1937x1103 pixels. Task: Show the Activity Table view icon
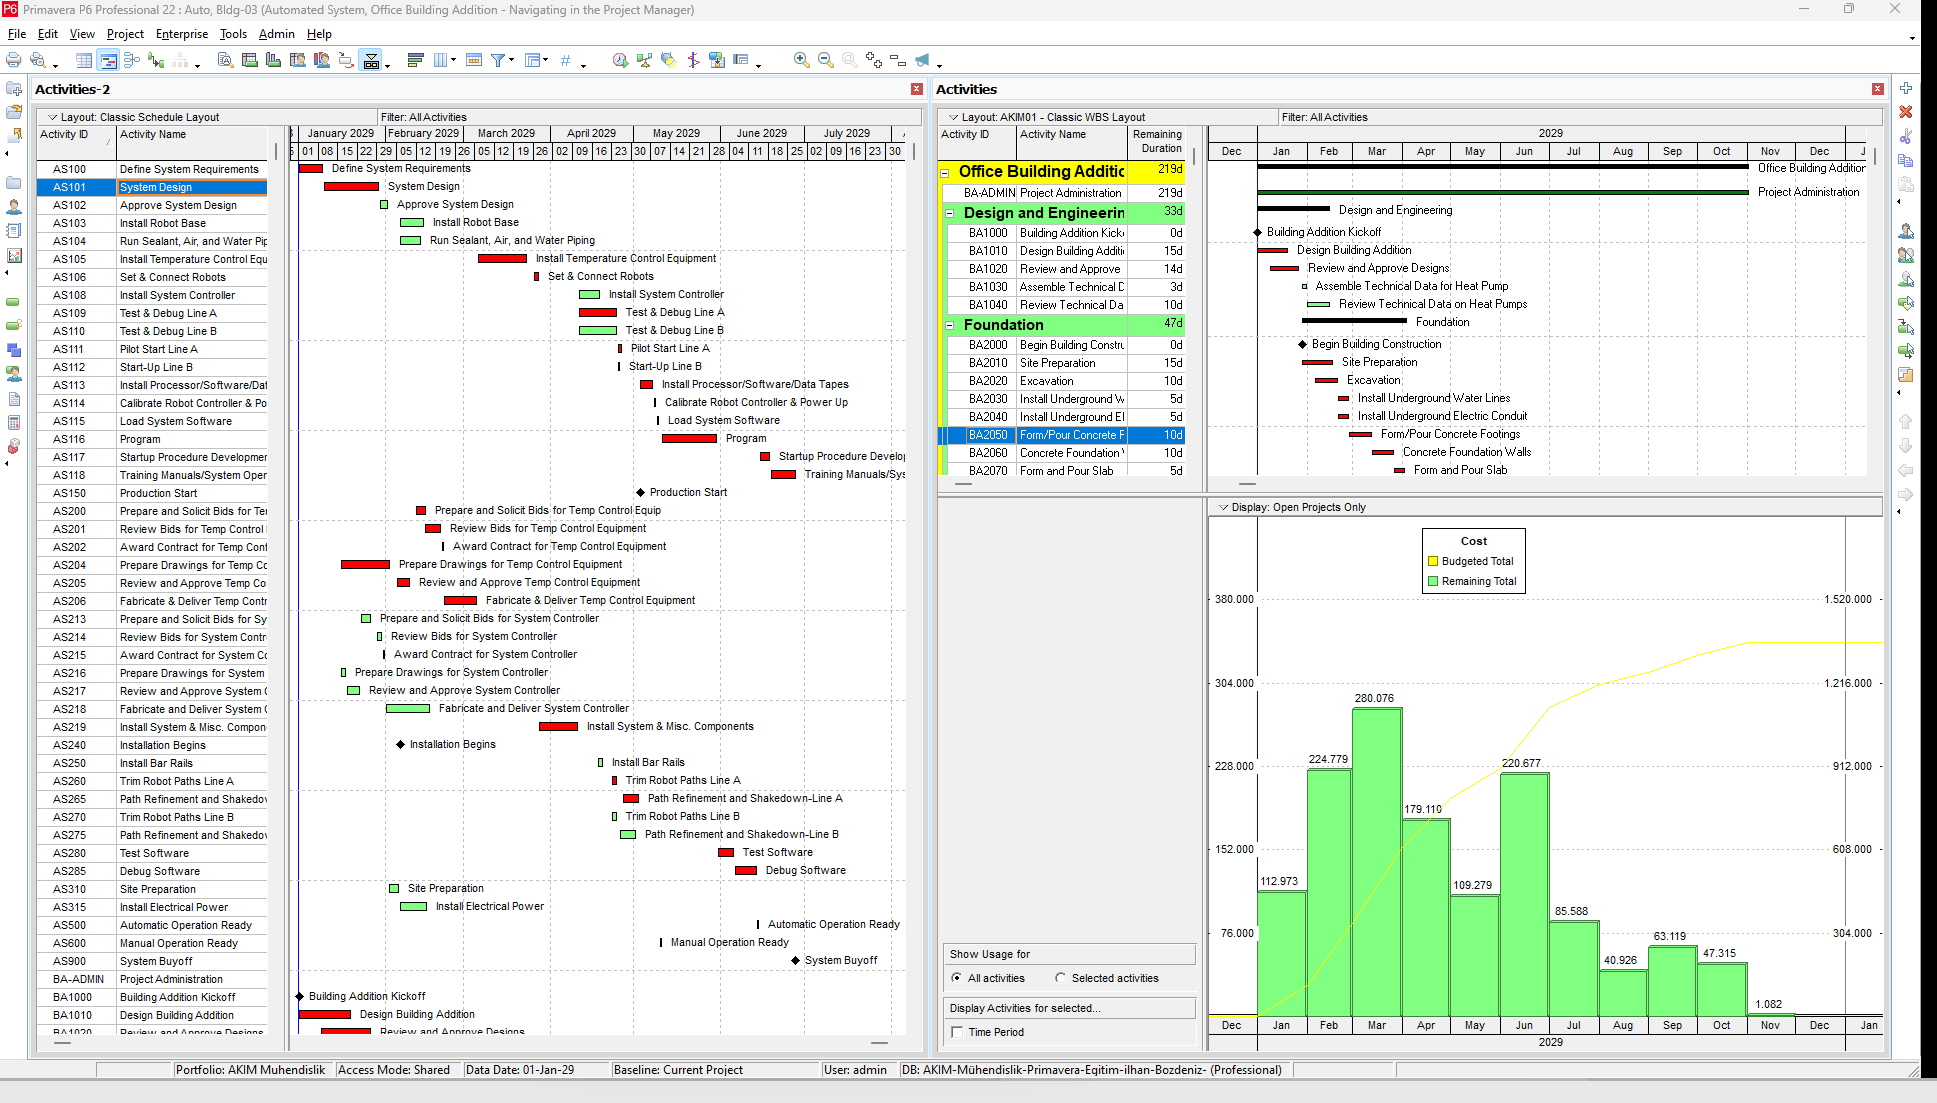[84, 61]
